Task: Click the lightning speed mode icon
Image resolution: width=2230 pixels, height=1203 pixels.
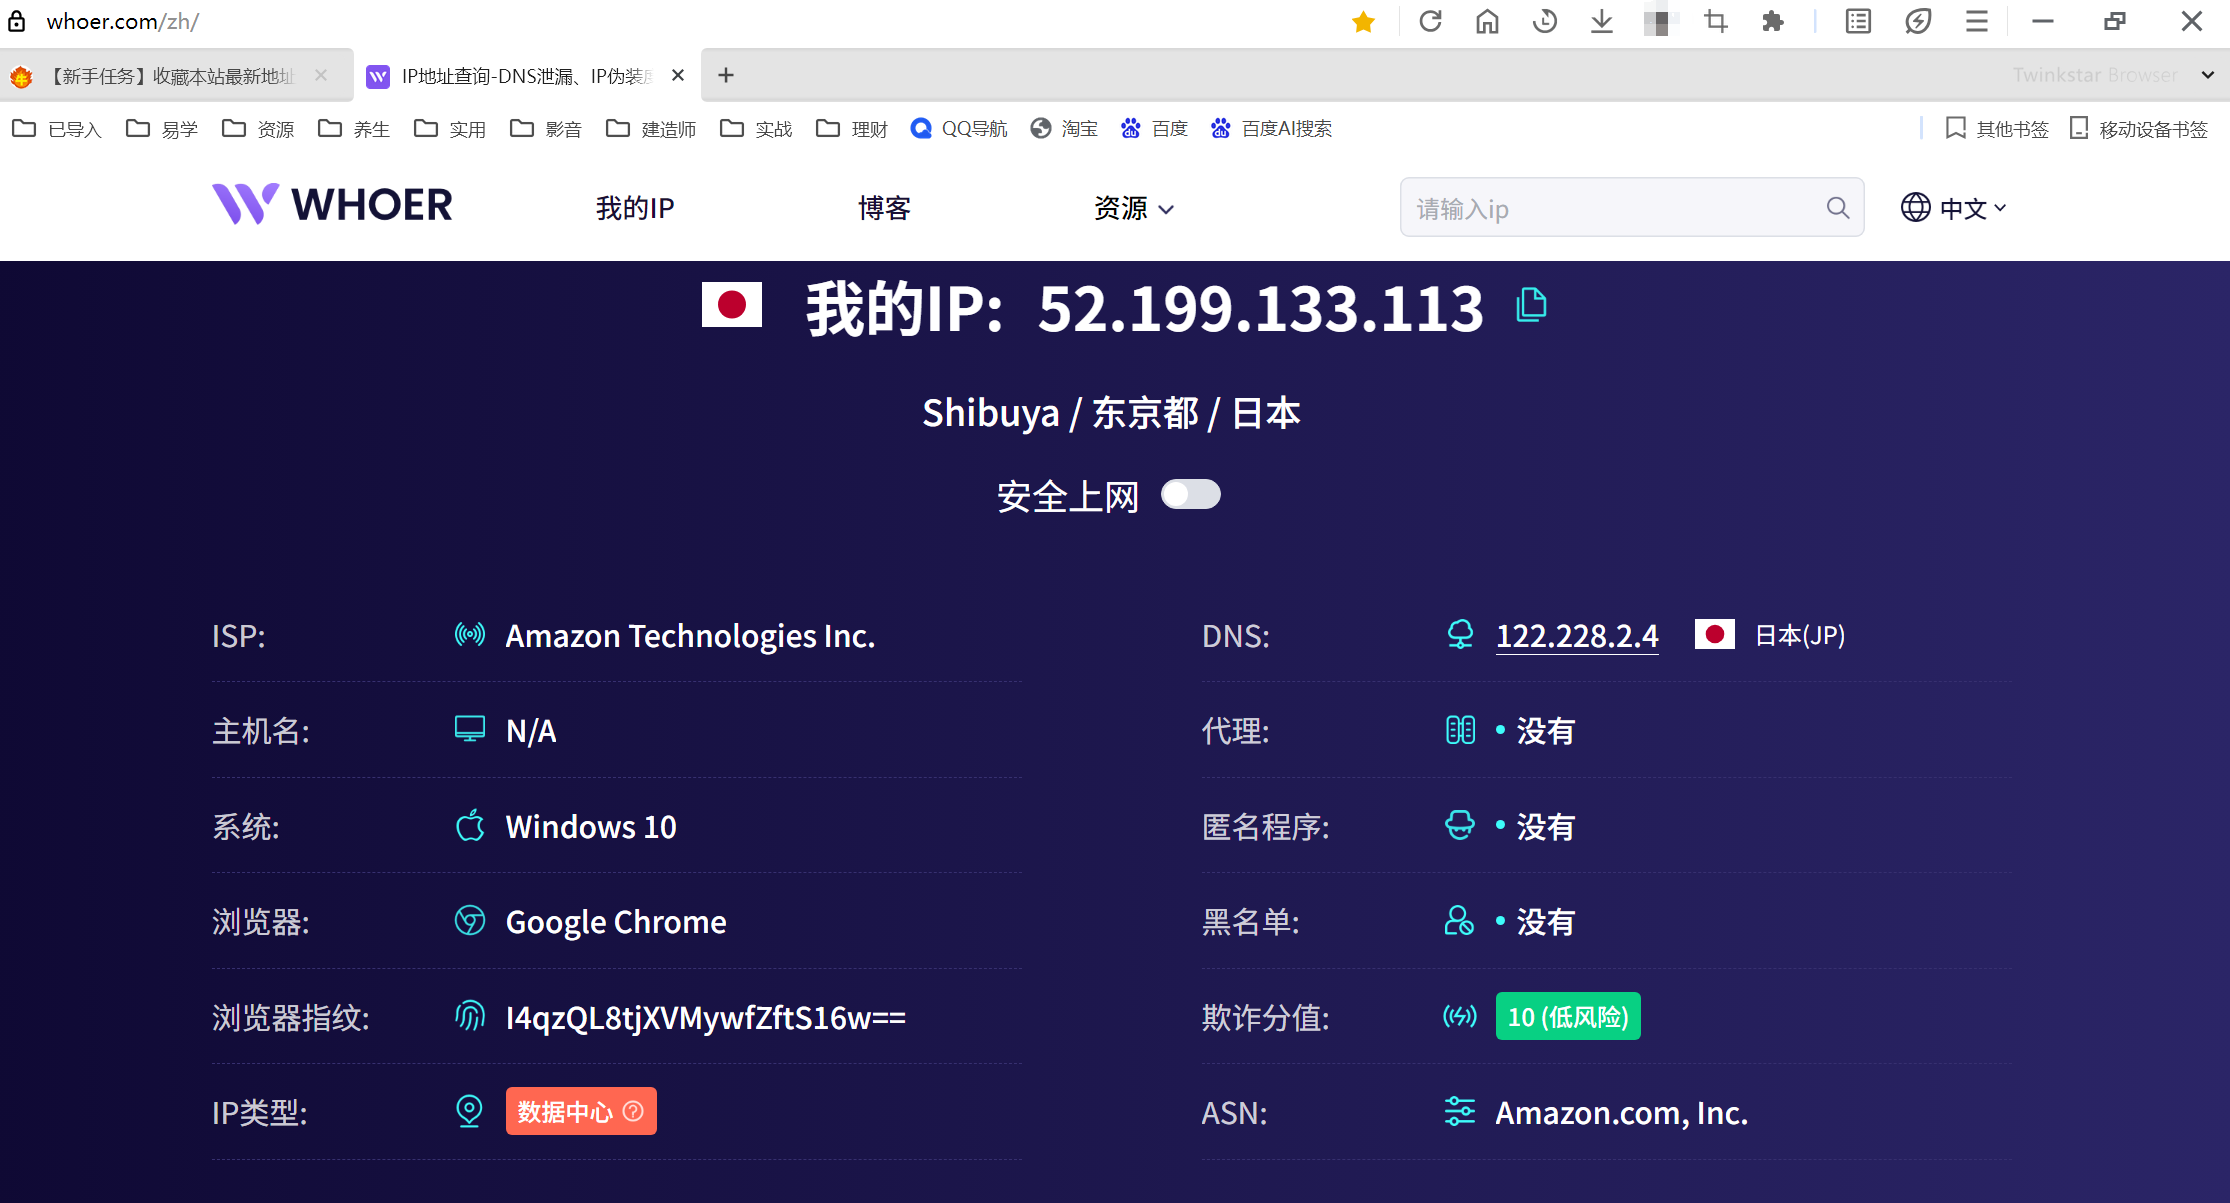Action: click(1918, 21)
